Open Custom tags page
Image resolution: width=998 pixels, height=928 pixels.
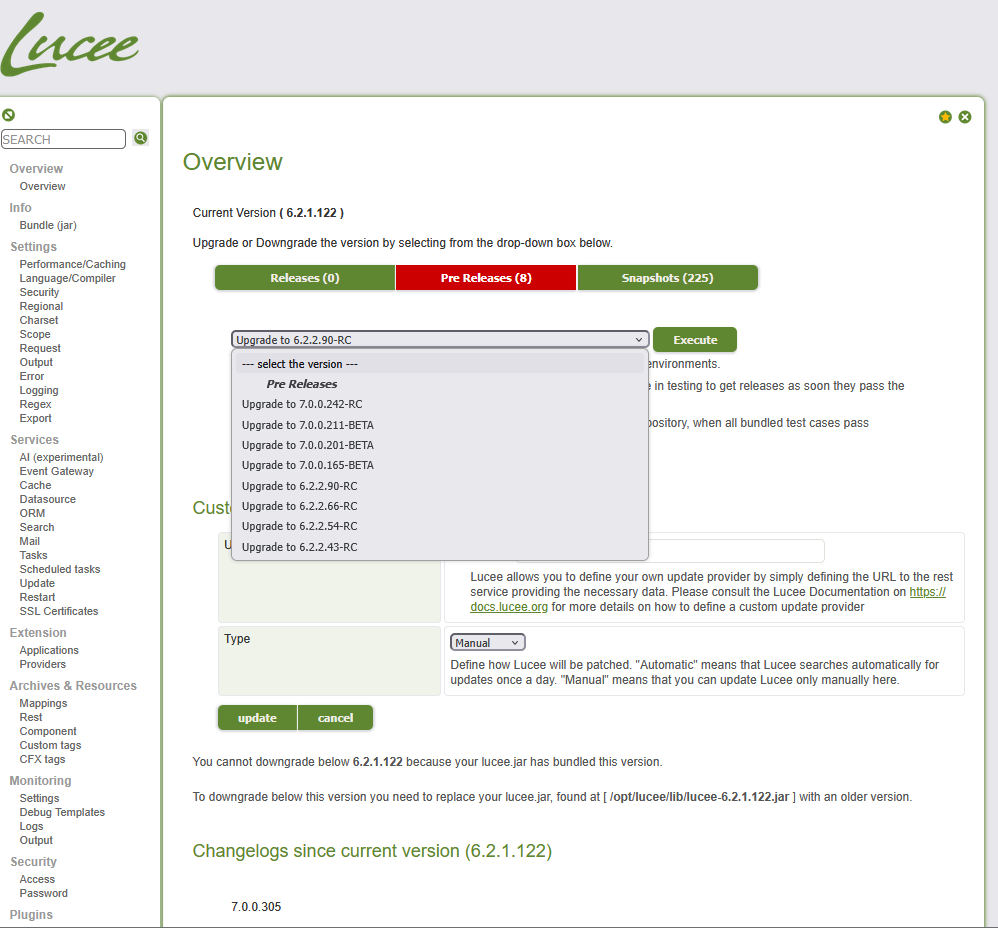tap(50, 745)
